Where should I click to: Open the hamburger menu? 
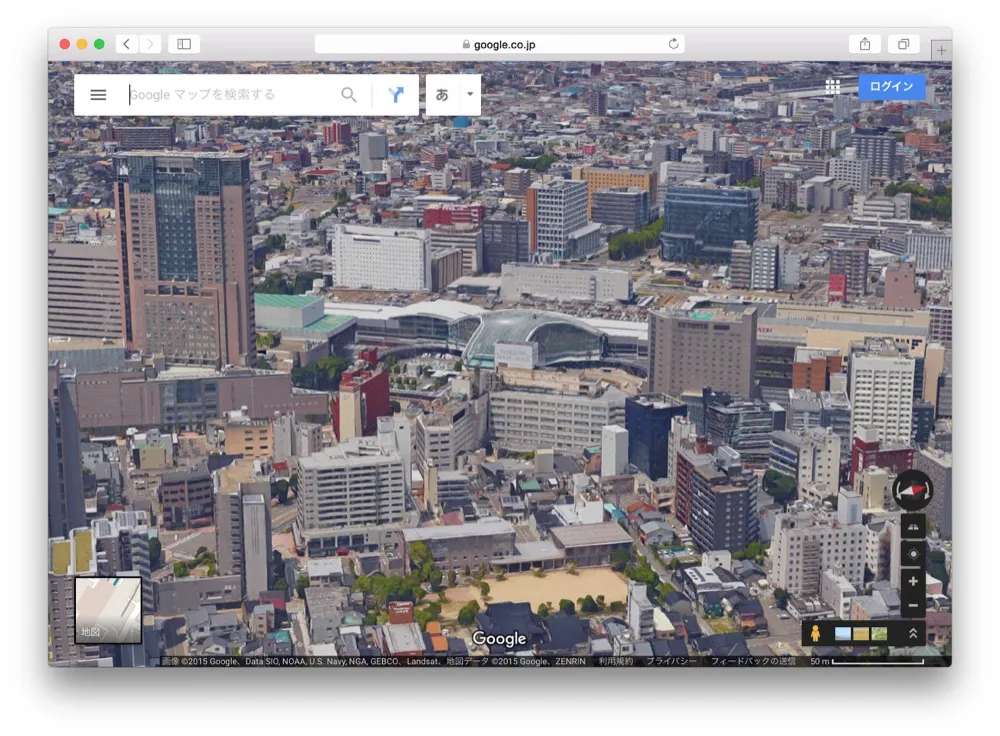point(97,94)
